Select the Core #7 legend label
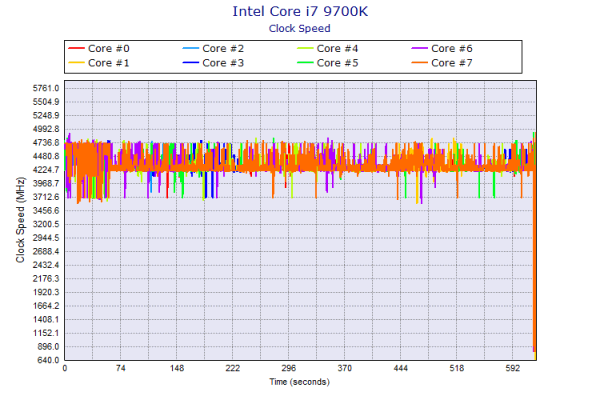This screenshot has height=400, width=600. click(x=452, y=63)
